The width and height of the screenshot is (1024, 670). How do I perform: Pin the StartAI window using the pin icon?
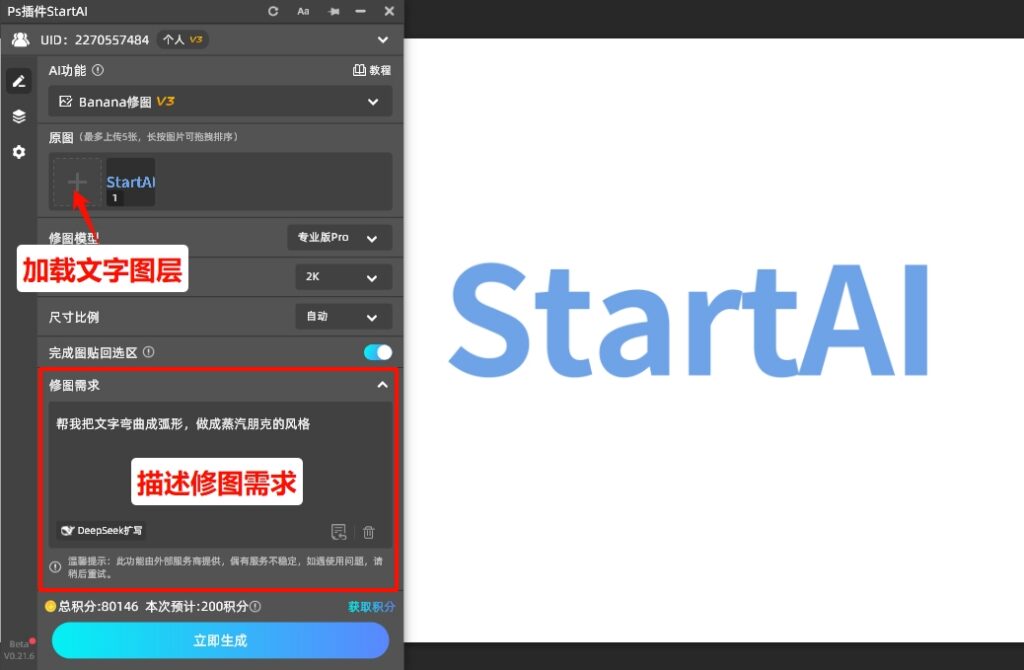332,11
